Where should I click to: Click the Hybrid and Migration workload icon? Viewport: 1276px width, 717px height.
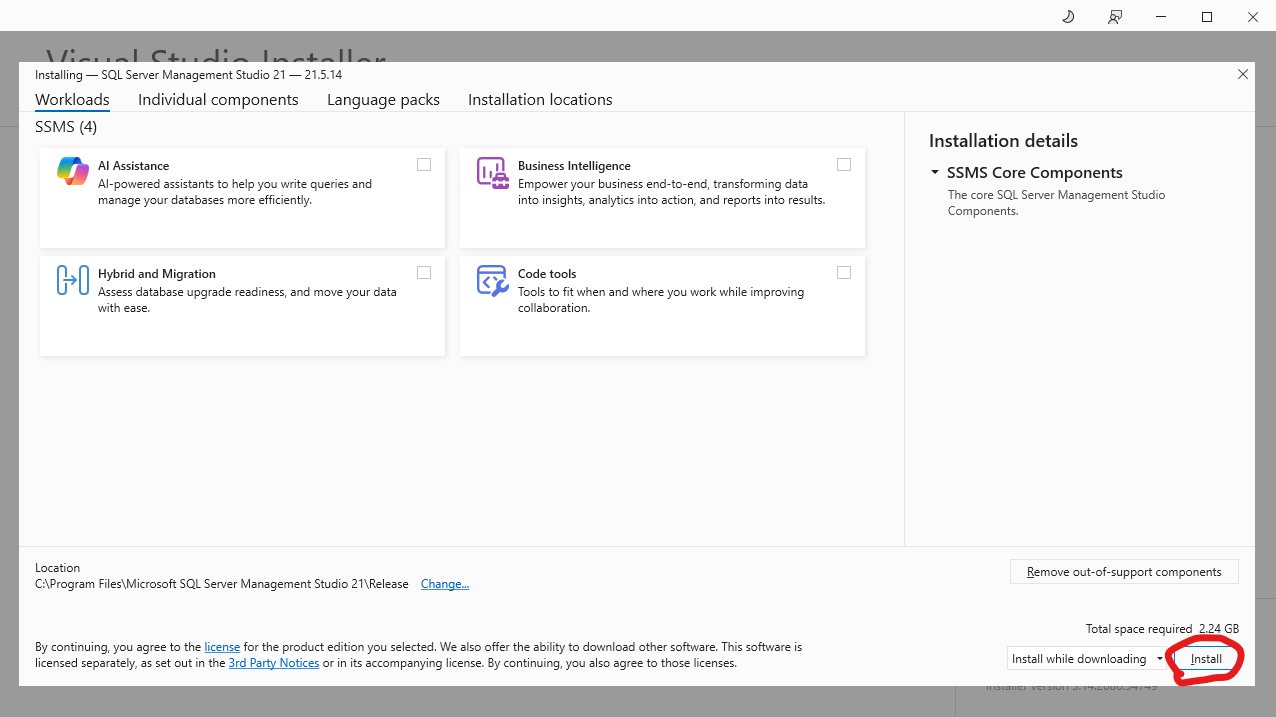73,280
